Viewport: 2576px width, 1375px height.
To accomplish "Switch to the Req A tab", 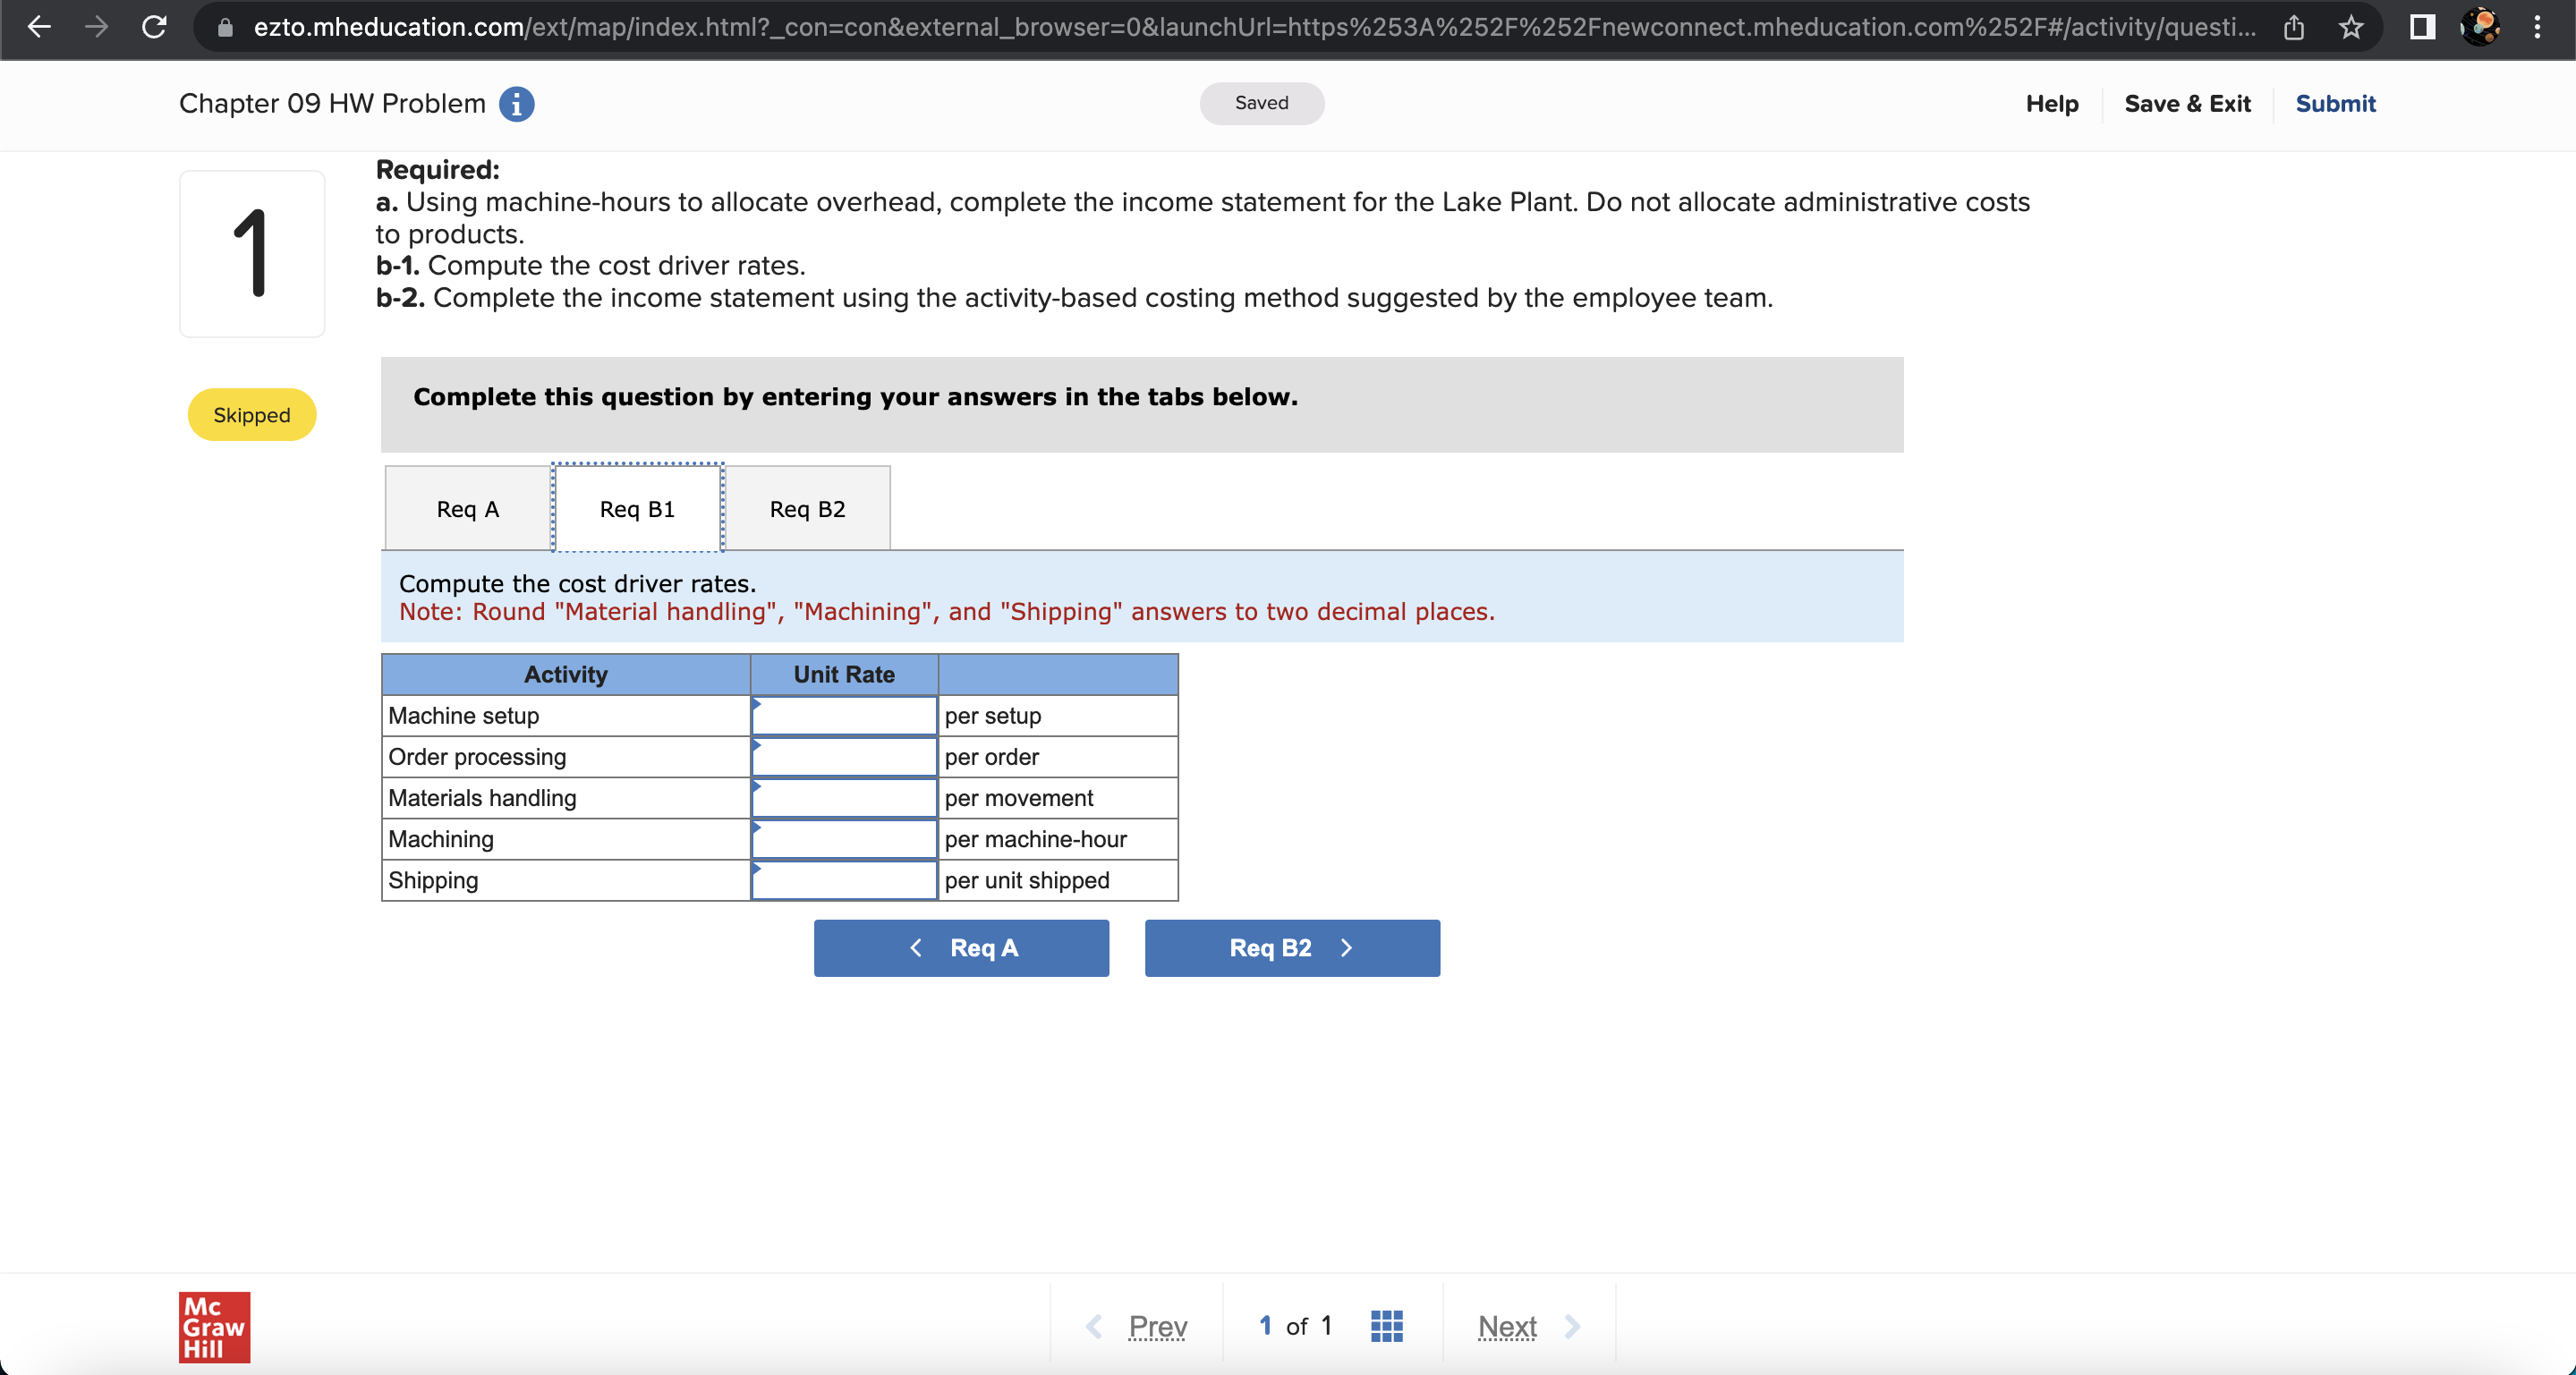I will 467,509.
